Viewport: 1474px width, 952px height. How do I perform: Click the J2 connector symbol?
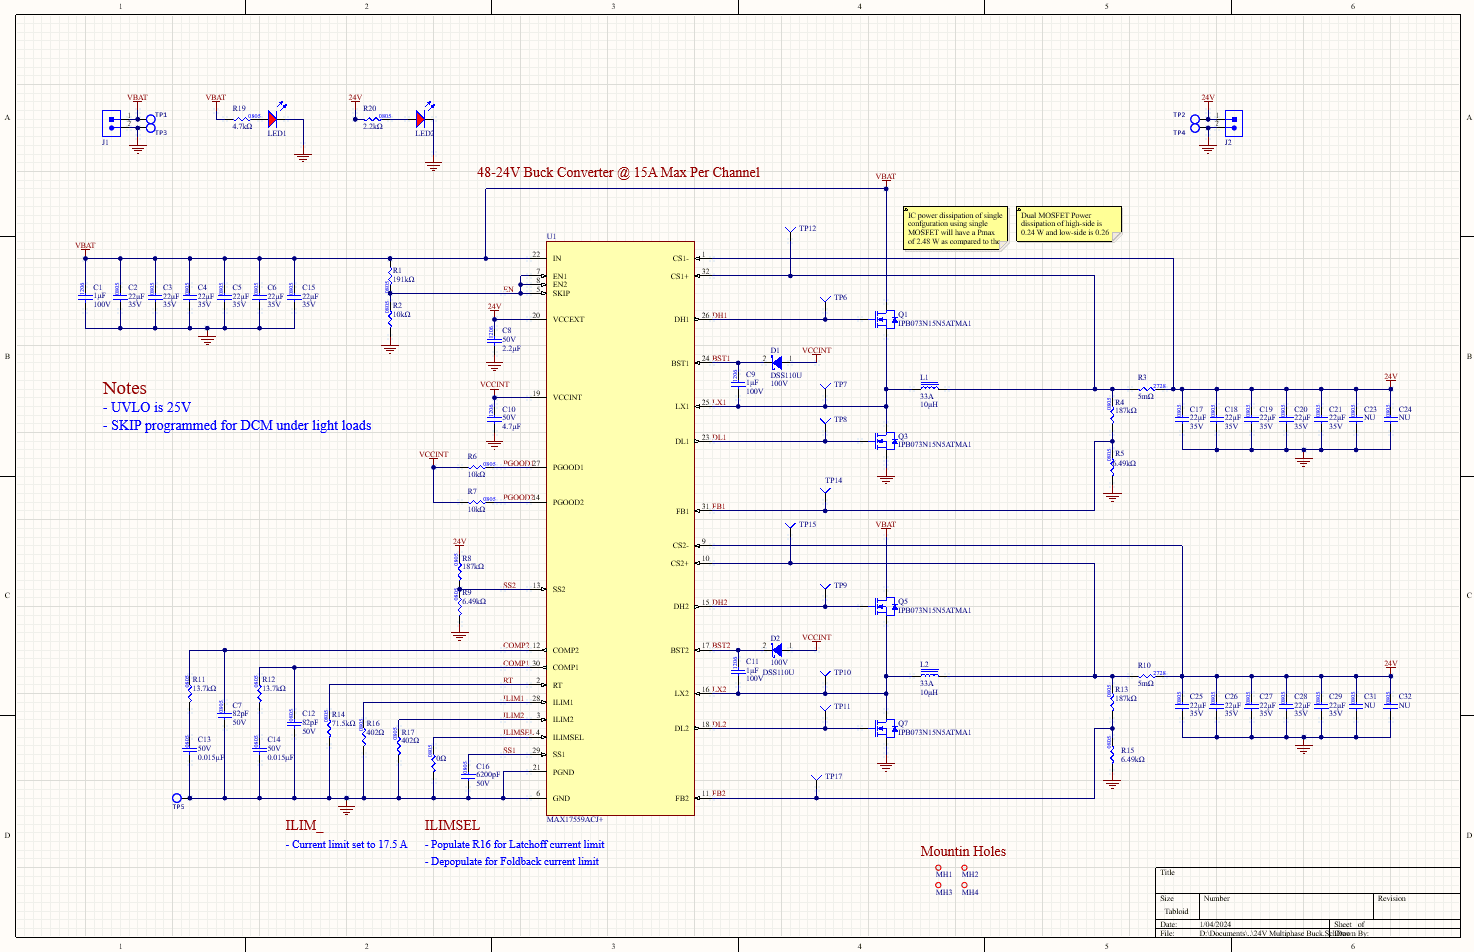pos(1233,123)
